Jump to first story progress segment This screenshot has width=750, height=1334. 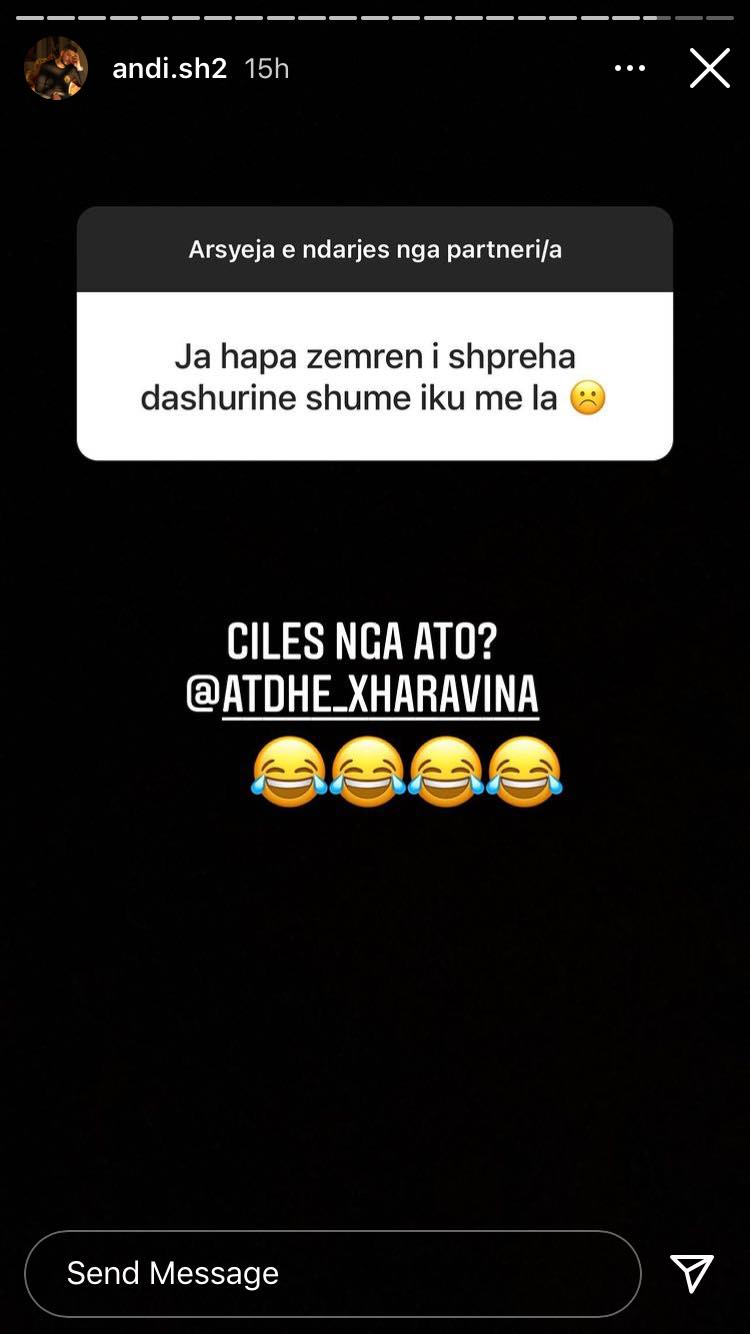coord(29,18)
